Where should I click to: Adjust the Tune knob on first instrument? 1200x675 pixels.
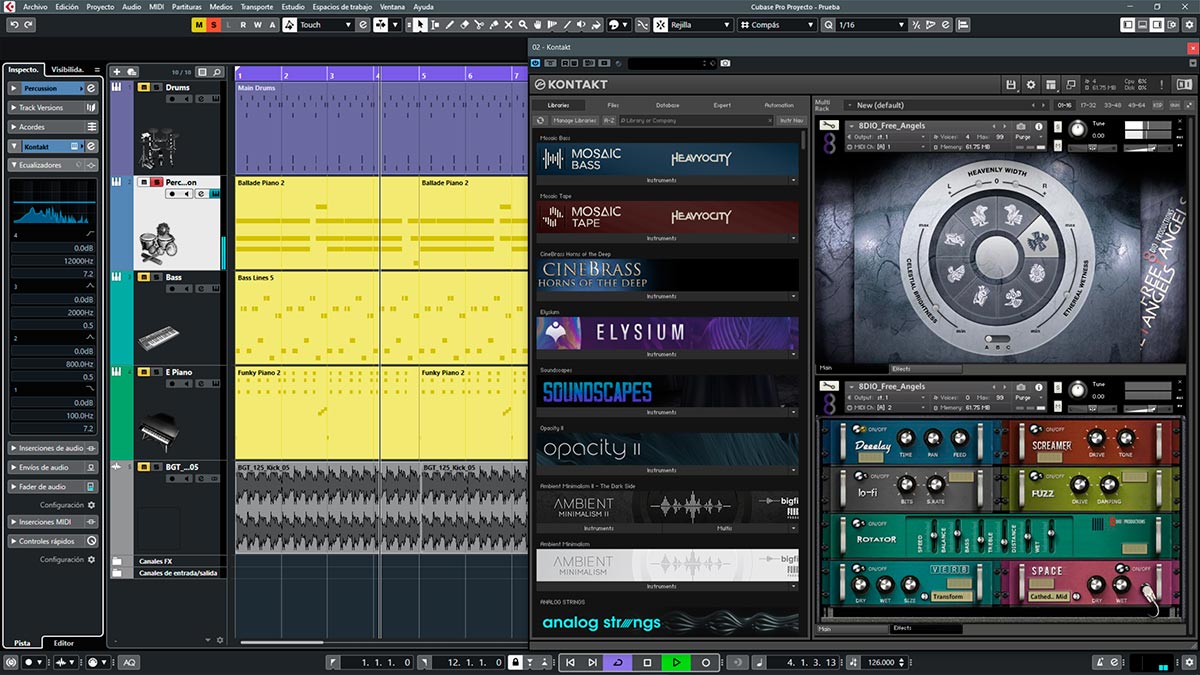pos(1077,129)
